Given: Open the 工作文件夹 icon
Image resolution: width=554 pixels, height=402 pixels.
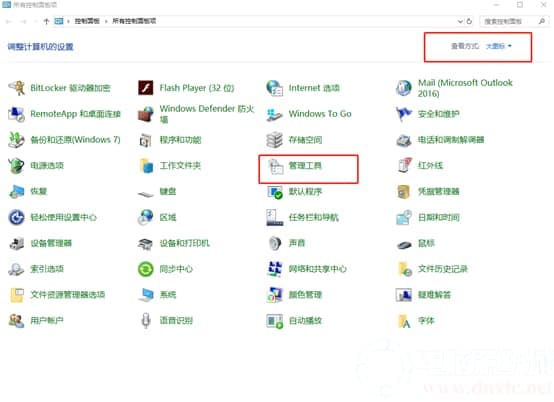Looking at the screenshot, I should click(x=146, y=165).
